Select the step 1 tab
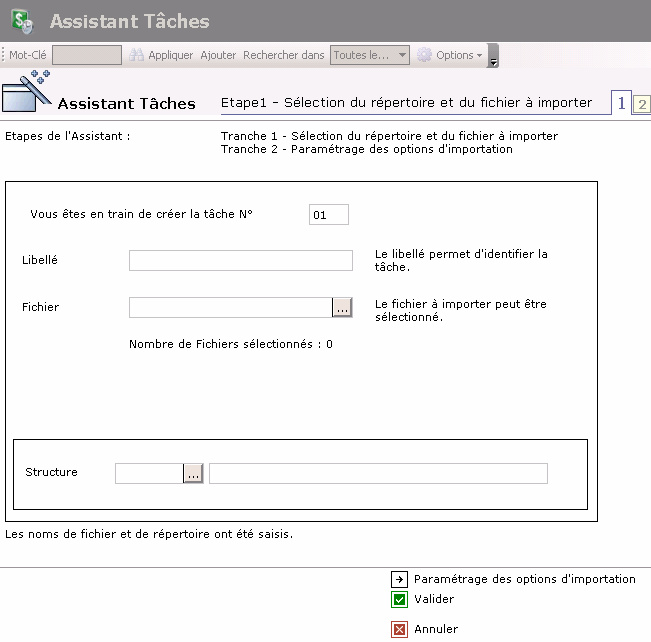The image size is (651, 642). 622,103
